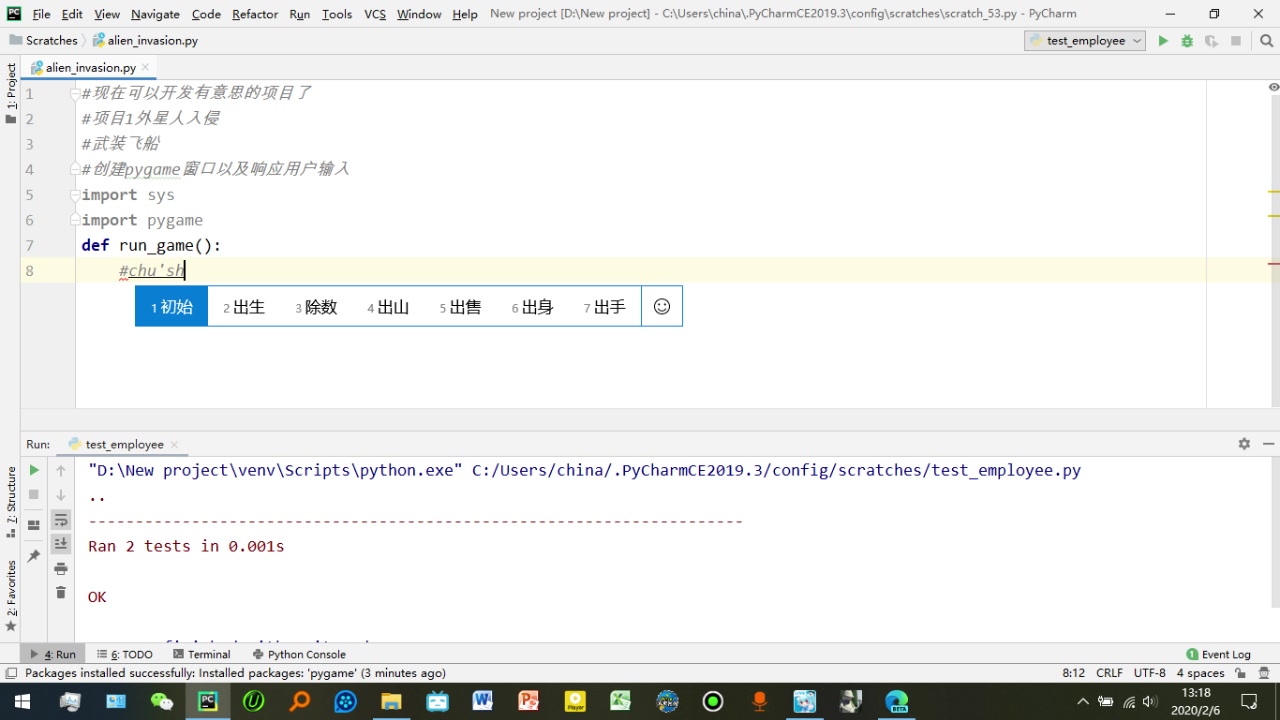This screenshot has height=720, width=1280.
Task: Open Run console settings gear
Action: click(x=1244, y=444)
